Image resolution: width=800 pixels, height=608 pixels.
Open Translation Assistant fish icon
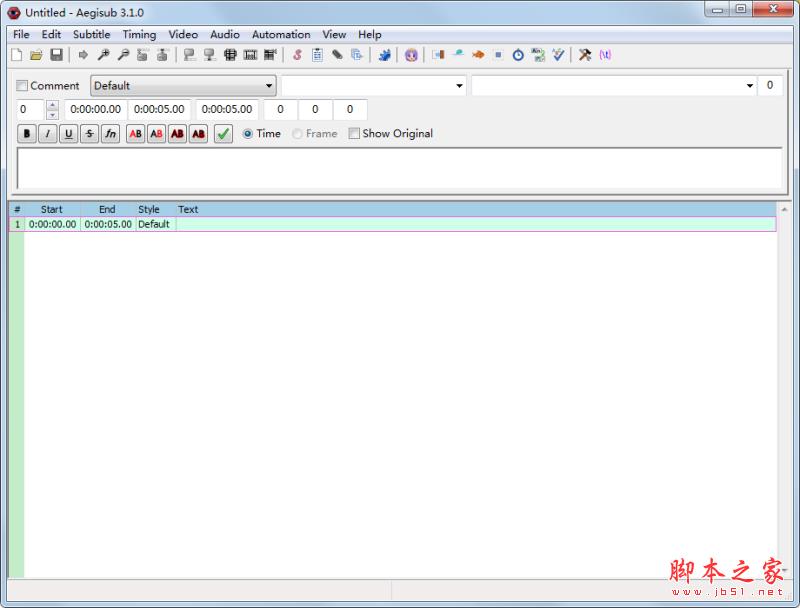[x=478, y=55]
